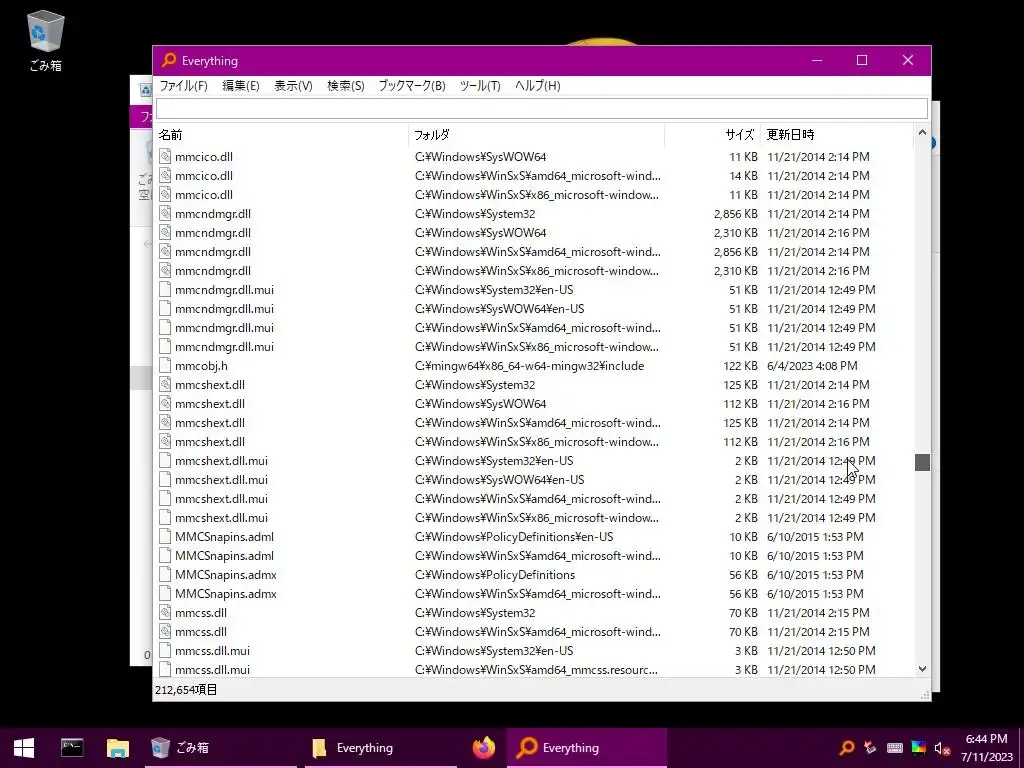The width and height of the screenshot is (1024, 768).
Task: Click the 6/4/2023 4:08 PM date cell
Action: (812, 366)
